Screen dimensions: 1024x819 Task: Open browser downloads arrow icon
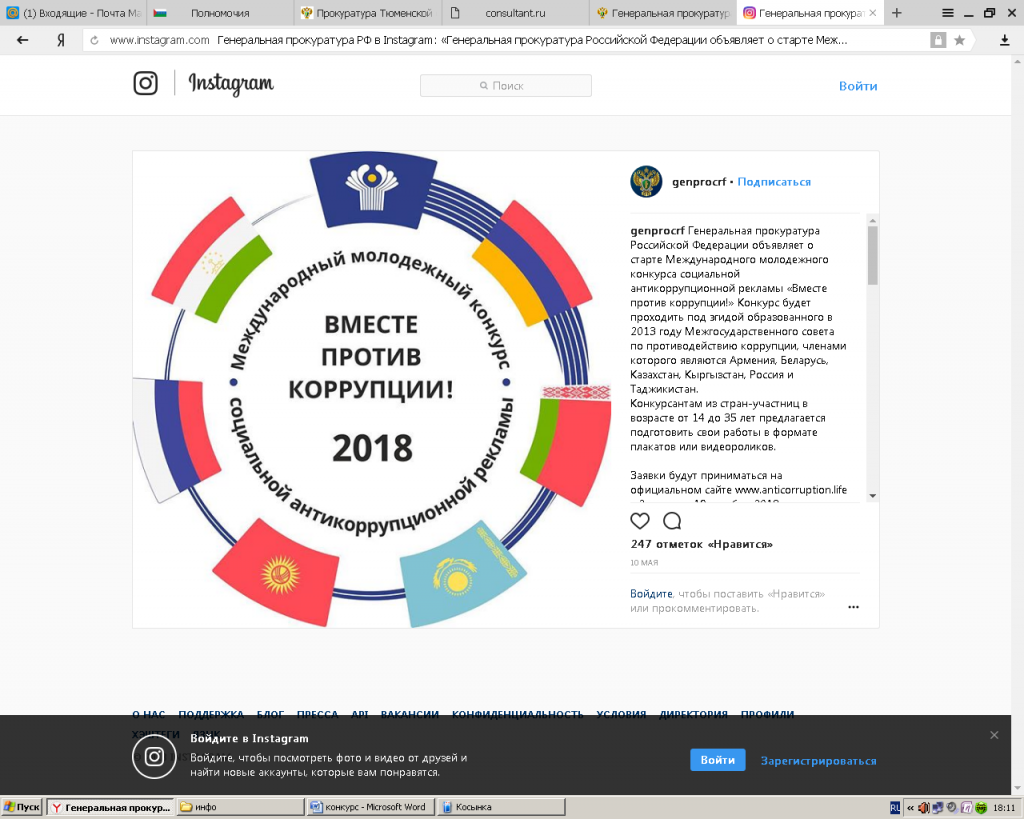(x=1005, y=40)
